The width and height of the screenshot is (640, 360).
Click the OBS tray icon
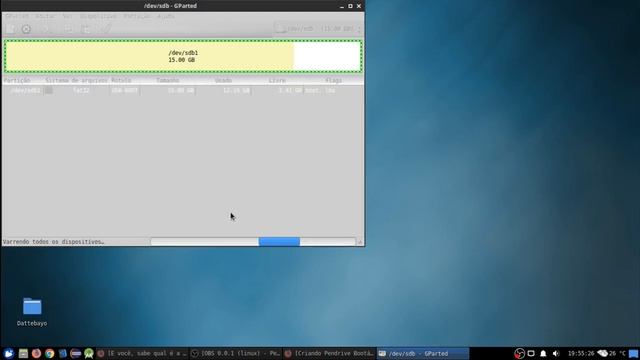[519, 353]
